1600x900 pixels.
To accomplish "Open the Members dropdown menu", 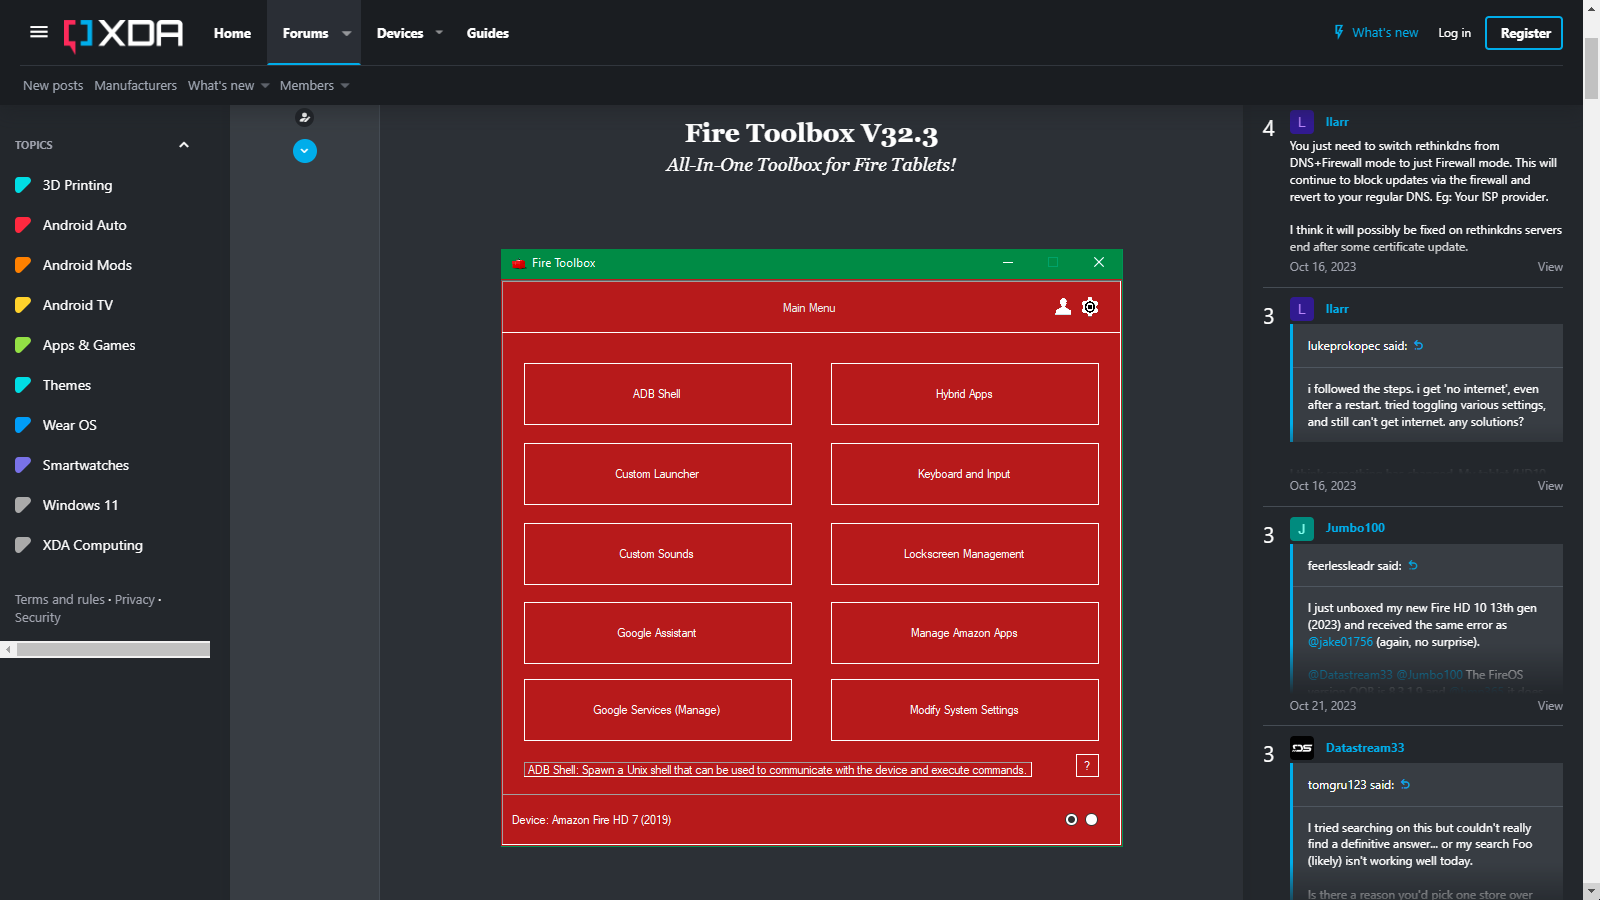I will tap(315, 86).
